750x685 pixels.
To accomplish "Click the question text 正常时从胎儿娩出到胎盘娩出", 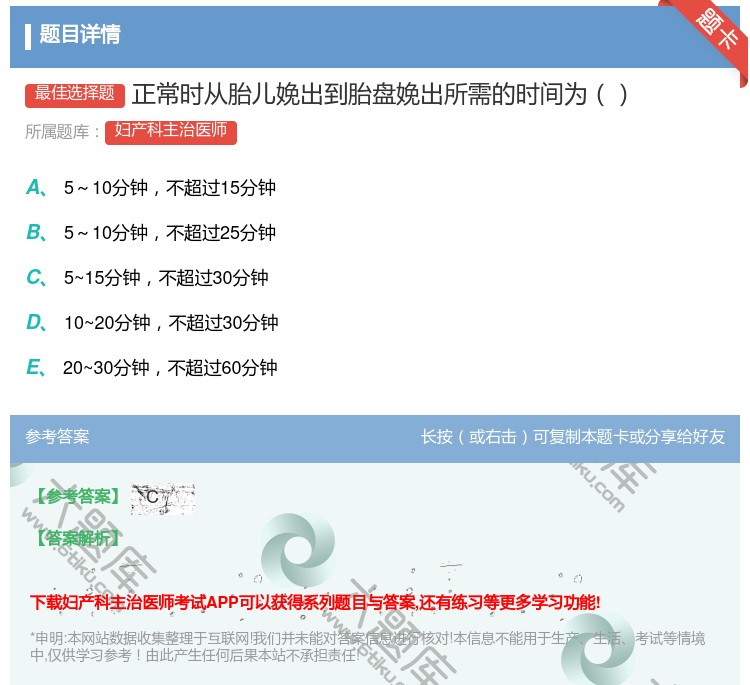I will pyautogui.click(x=379, y=94).
